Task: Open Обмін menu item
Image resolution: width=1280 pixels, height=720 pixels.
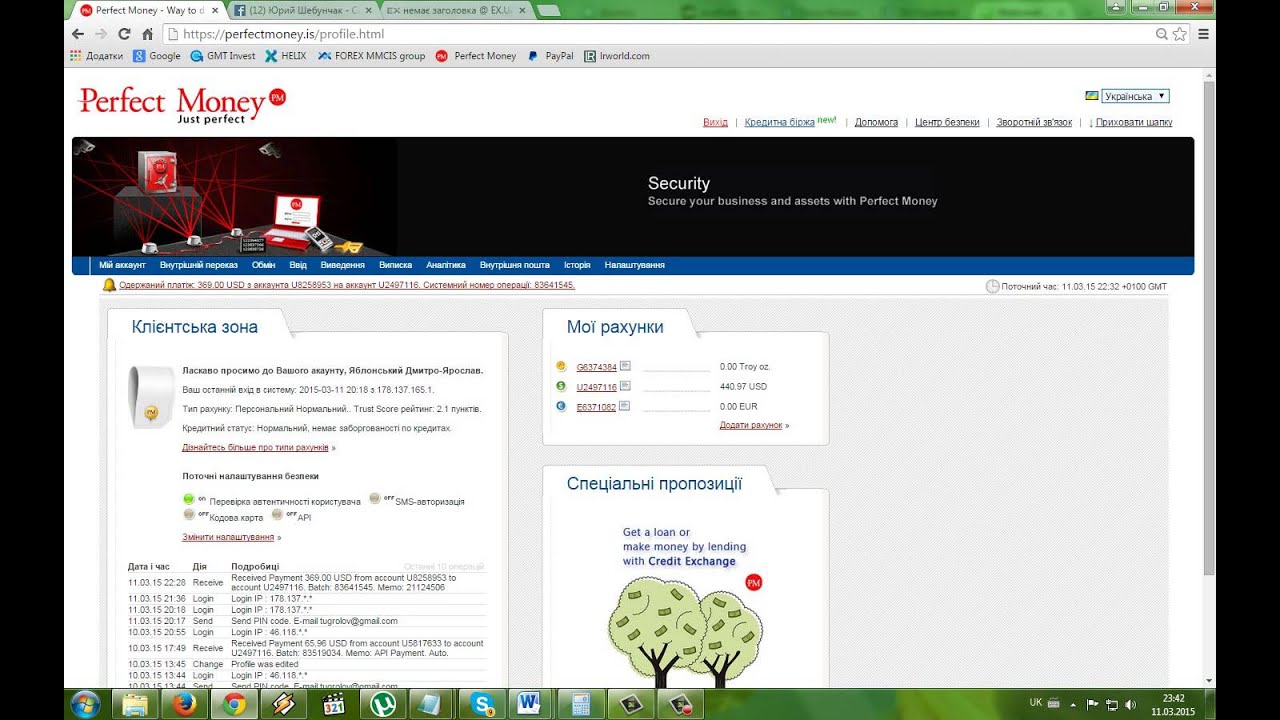Action: [264, 265]
